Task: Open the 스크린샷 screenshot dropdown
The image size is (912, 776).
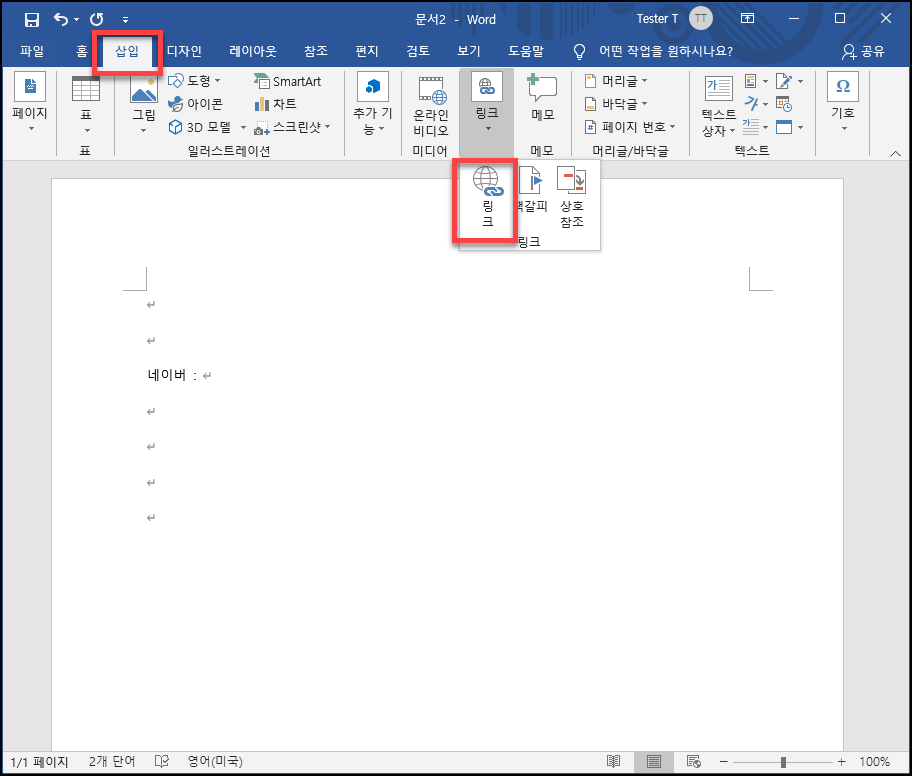Action: point(293,127)
